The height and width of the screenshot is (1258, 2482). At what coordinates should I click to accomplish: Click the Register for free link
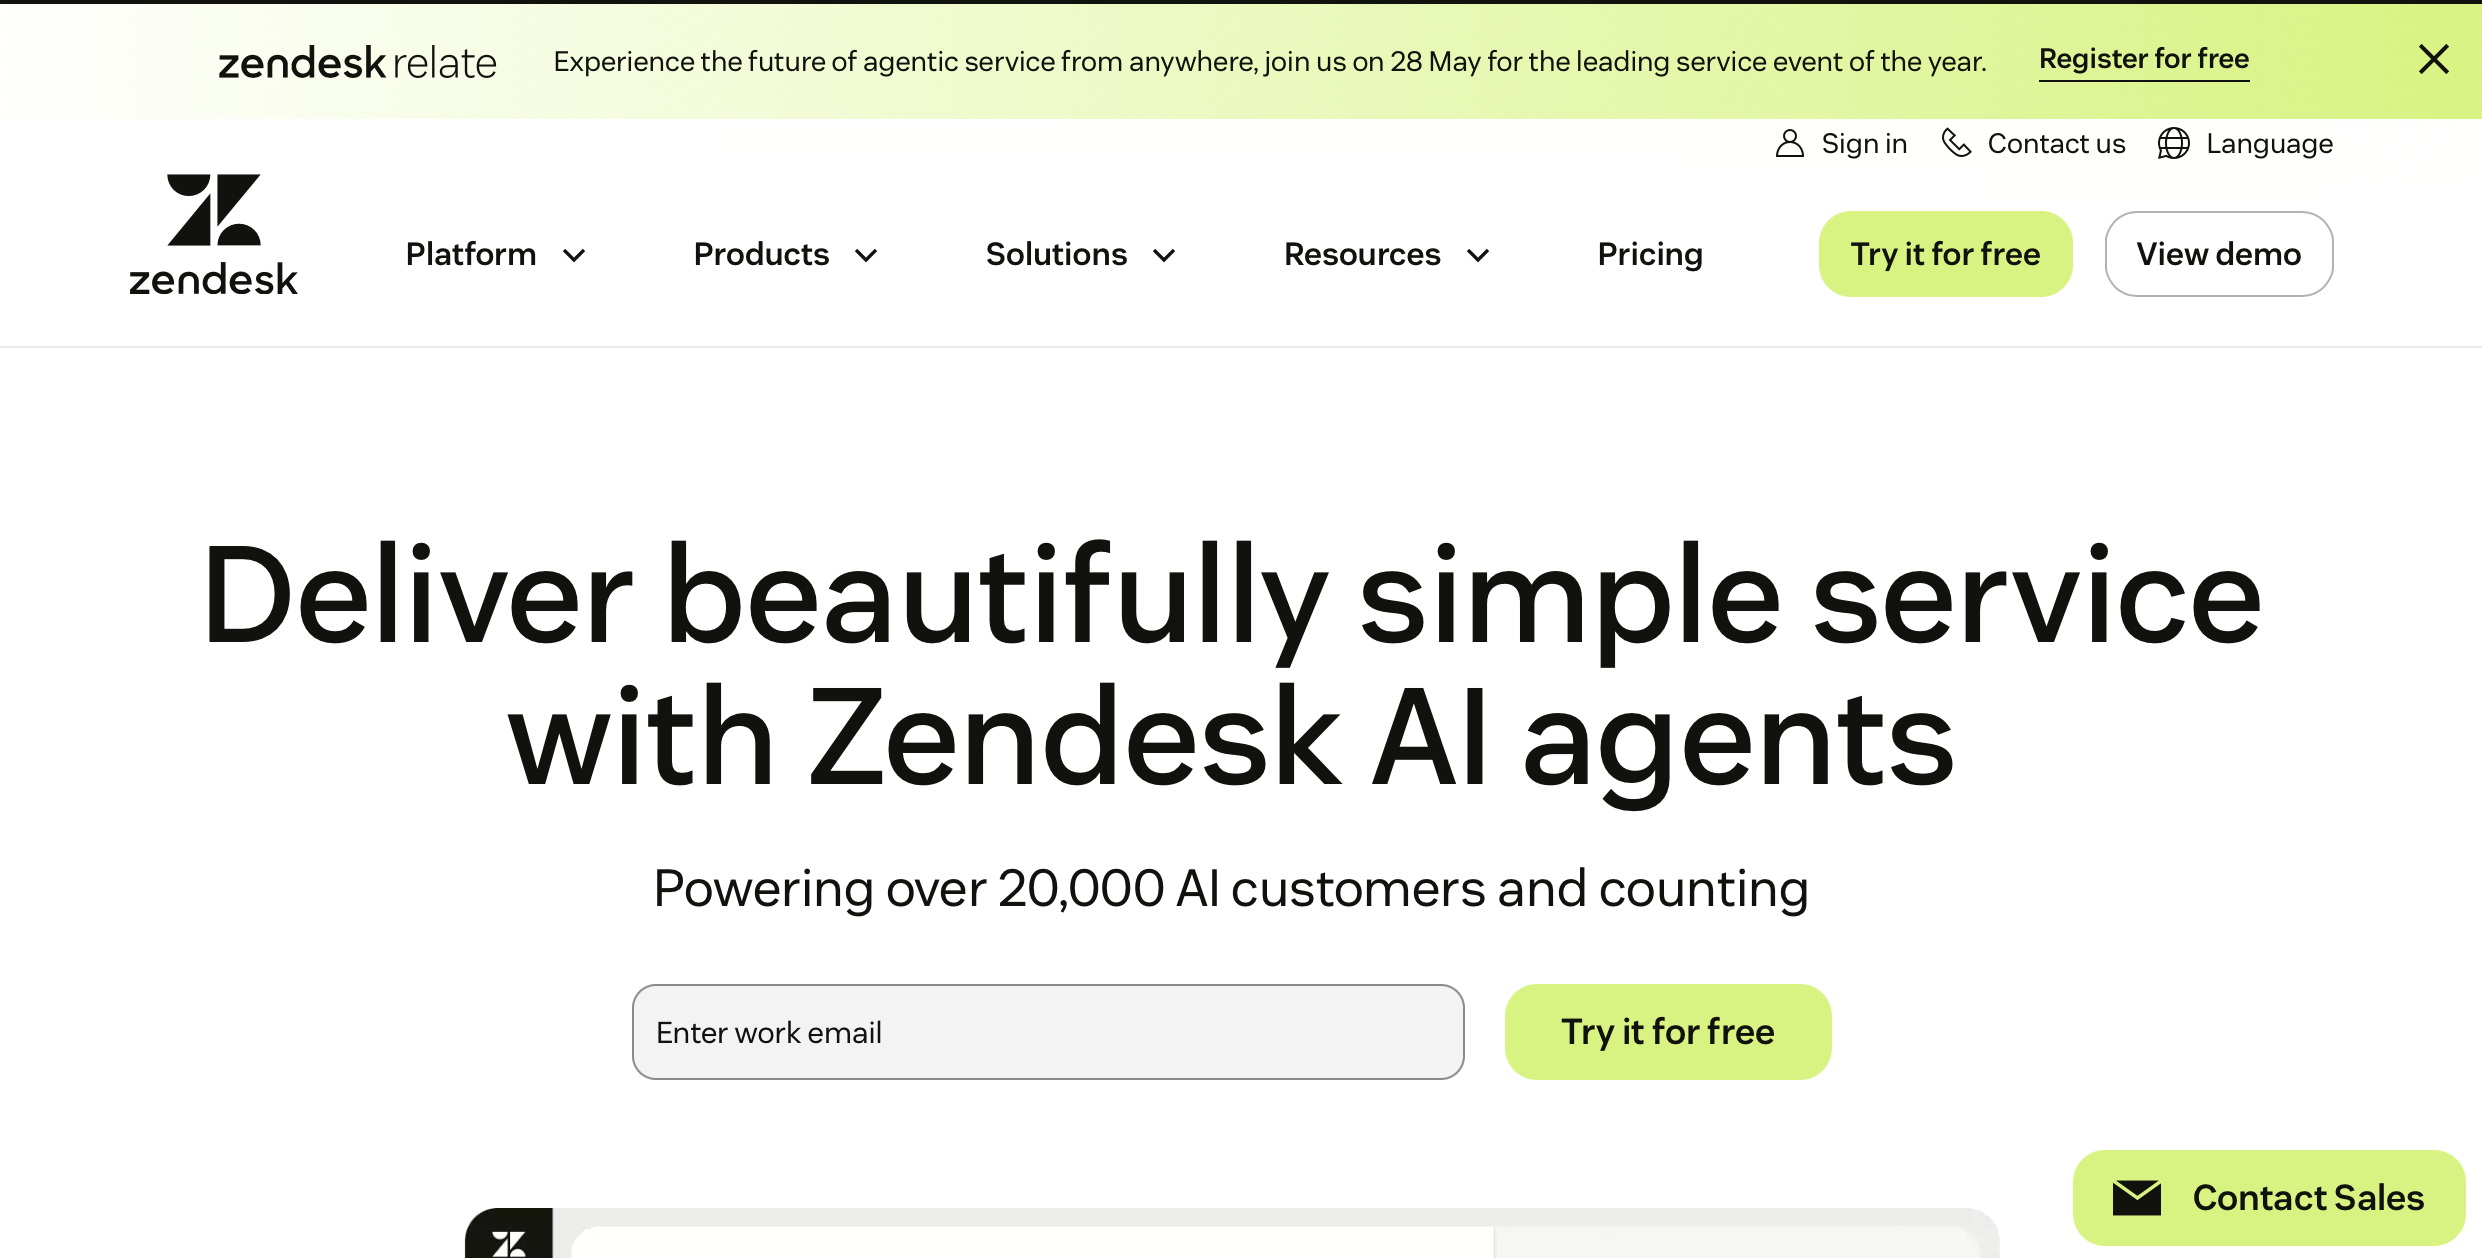point(2144,60)
